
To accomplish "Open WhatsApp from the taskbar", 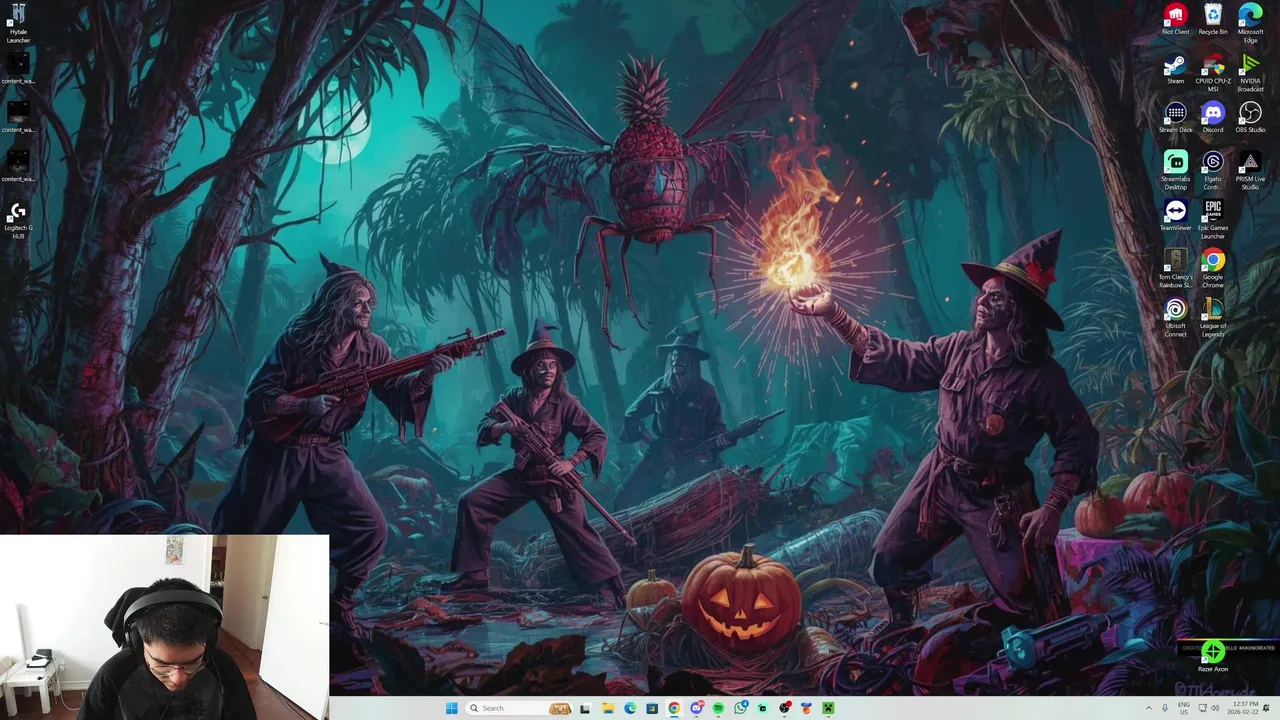I will 741,708.
